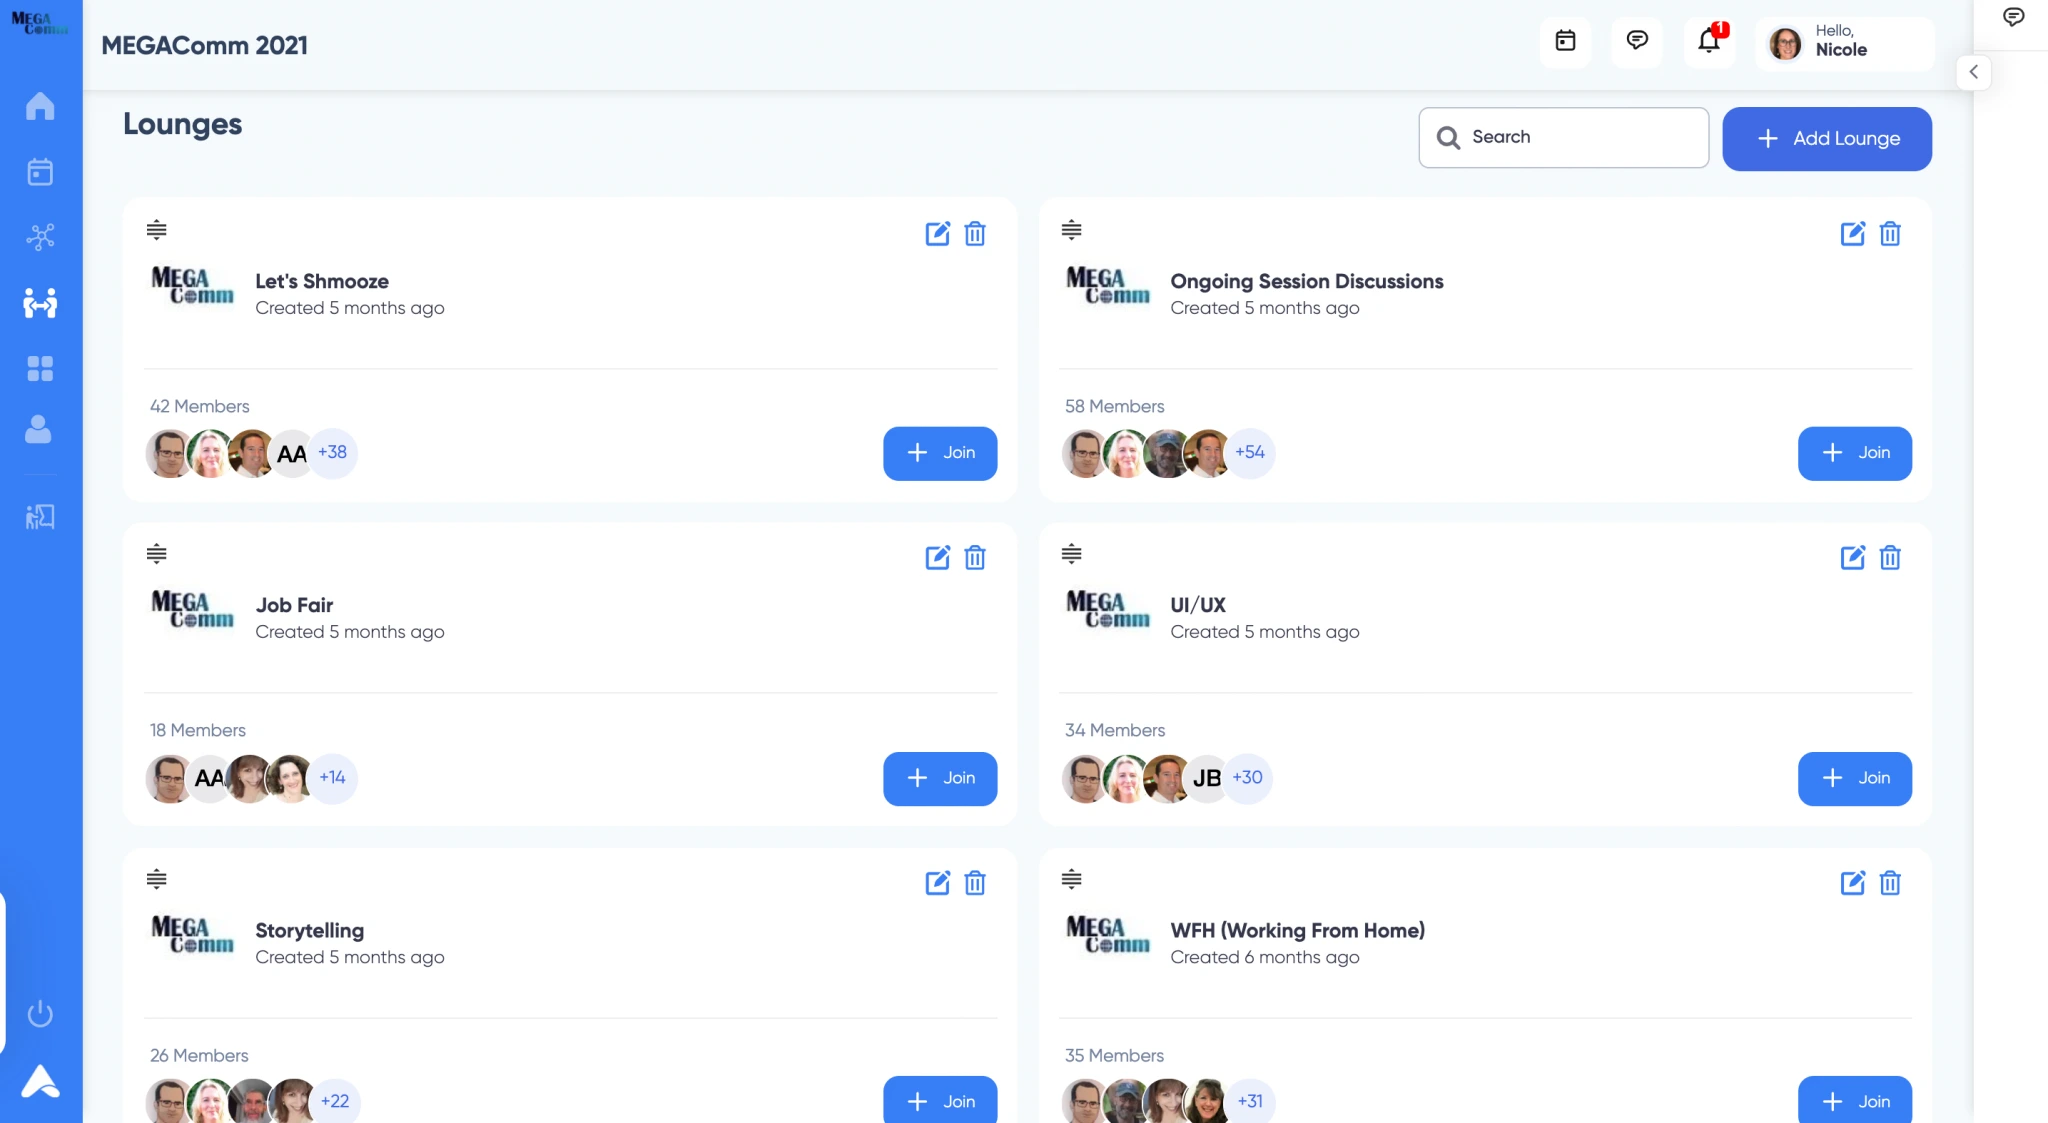Collapse the right side panel chevron
The height and width of the screenshot is (1123, 2048).
(x=1973, y=72)
